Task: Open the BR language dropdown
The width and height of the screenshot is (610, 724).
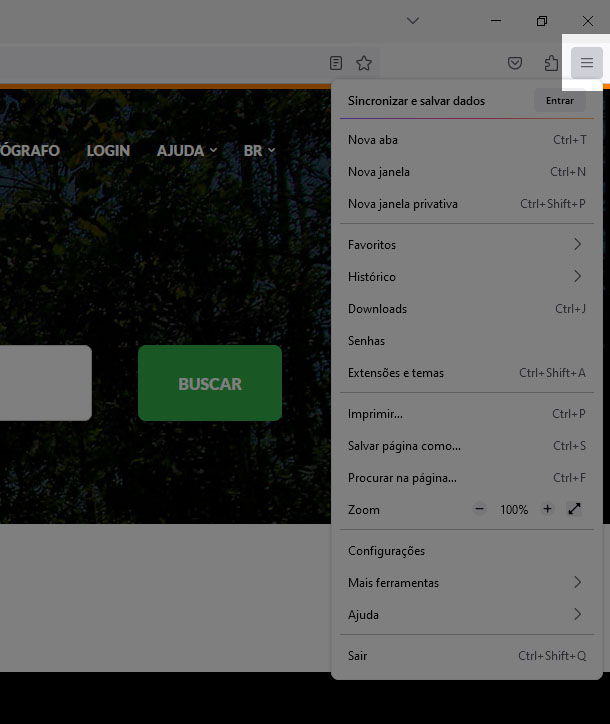Action: click(259, 151)
